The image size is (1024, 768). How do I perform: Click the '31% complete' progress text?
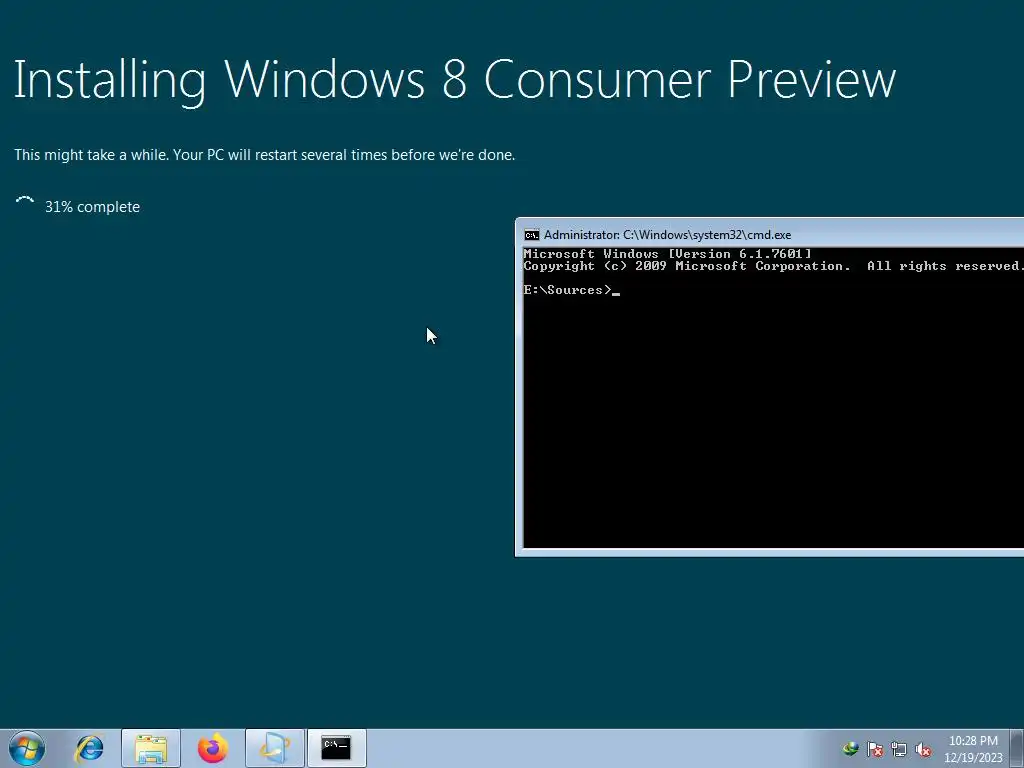pos(92,207)
